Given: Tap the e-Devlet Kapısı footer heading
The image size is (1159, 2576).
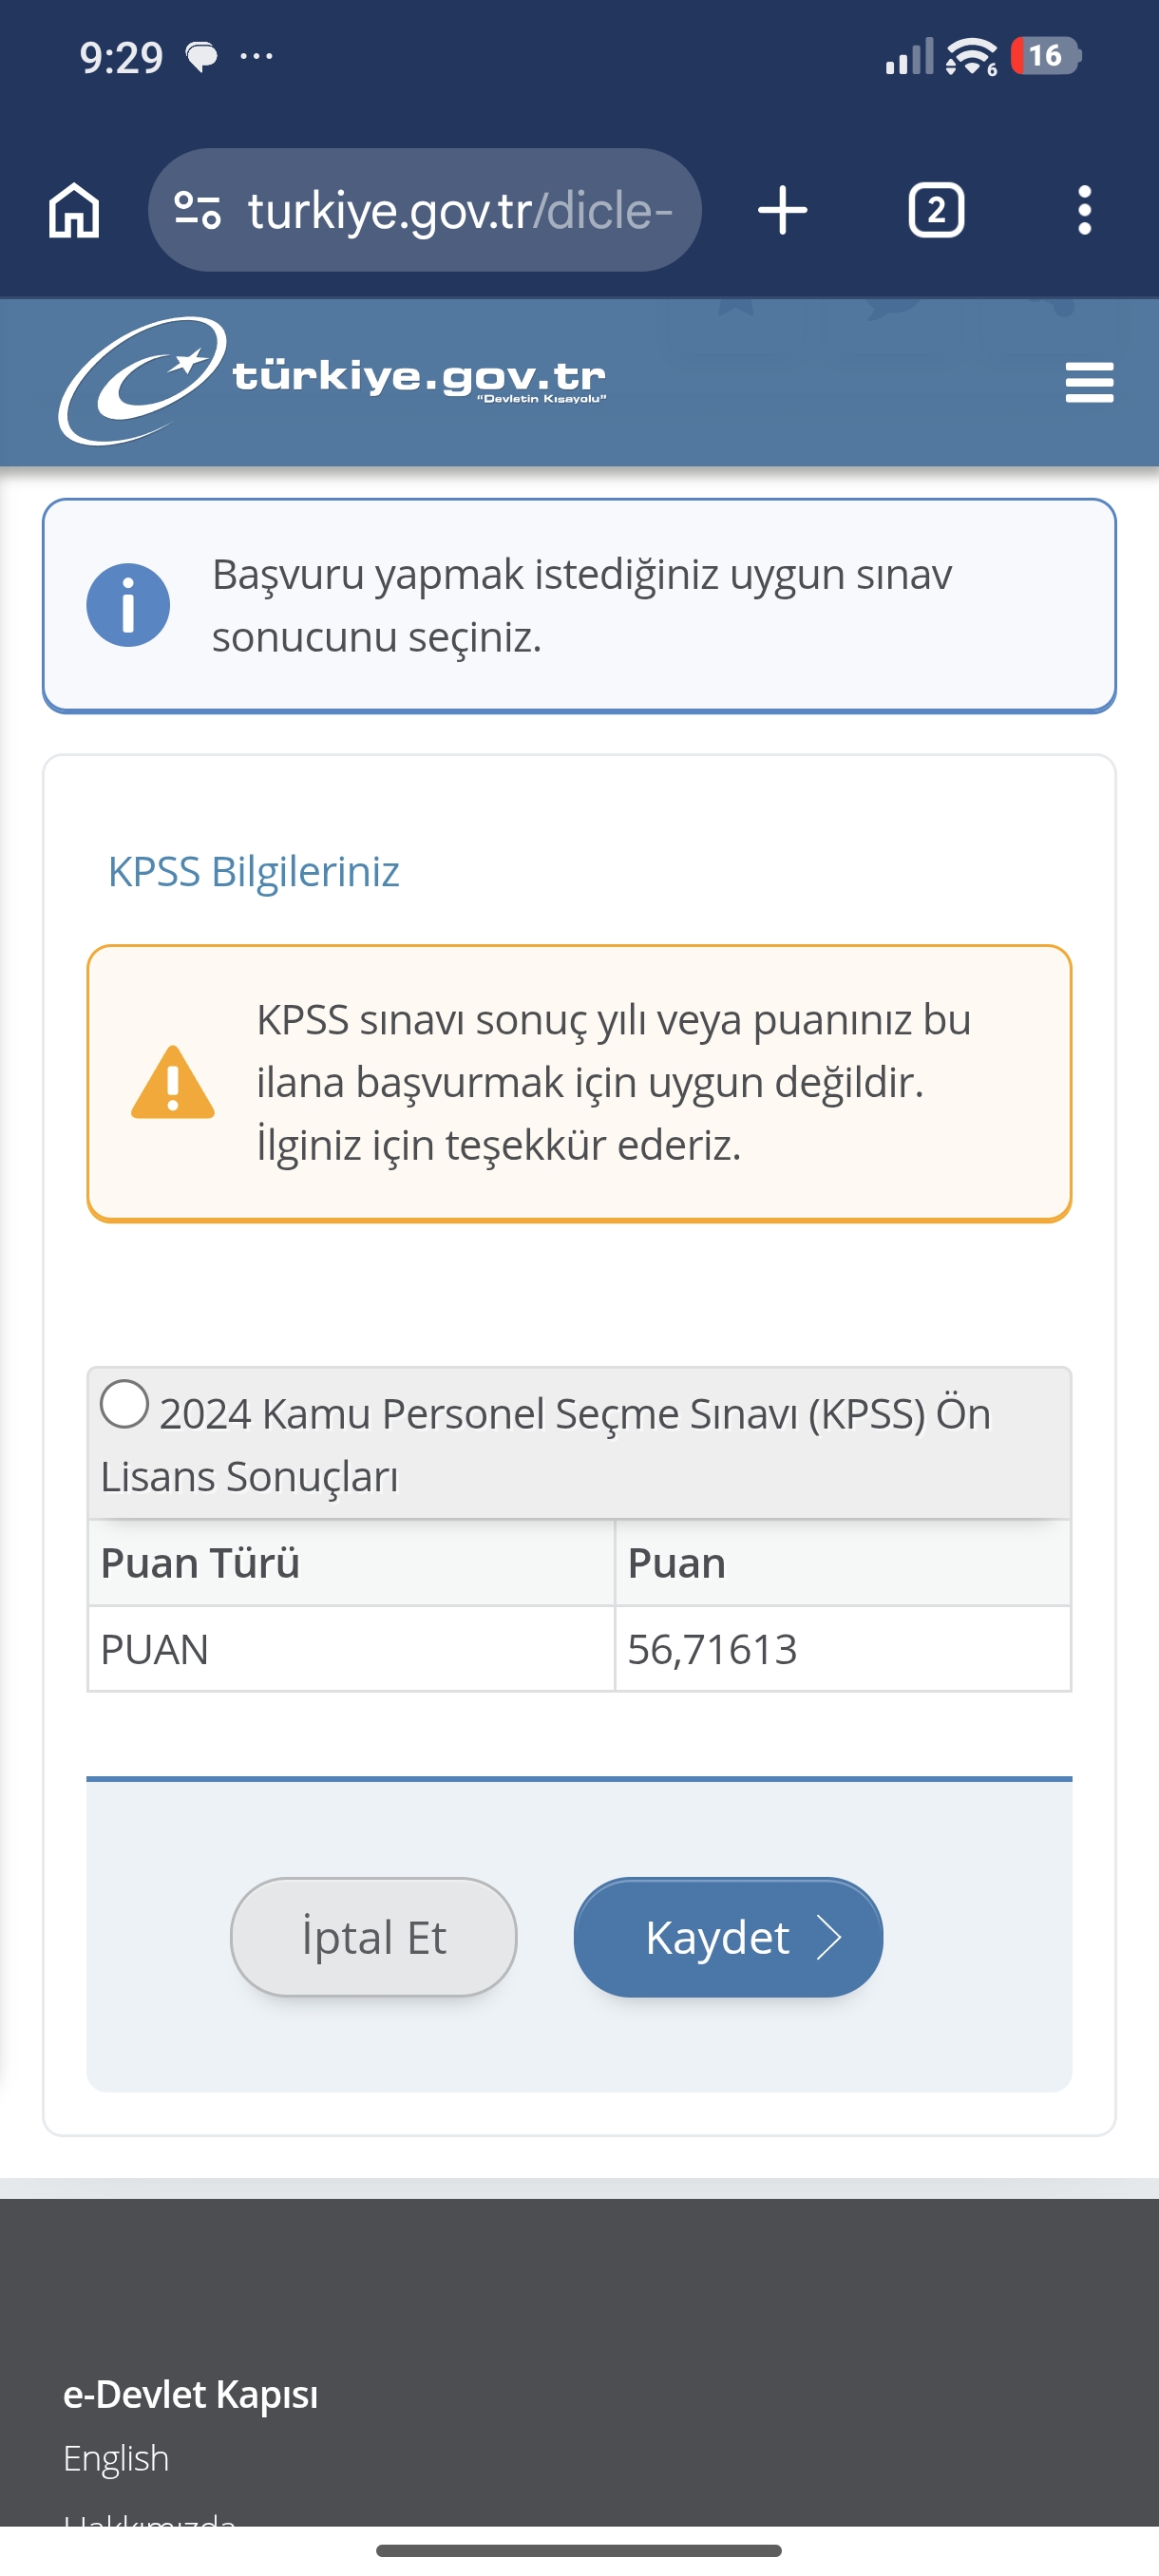Looking at the screenshot, I should tap(190, 2394).
